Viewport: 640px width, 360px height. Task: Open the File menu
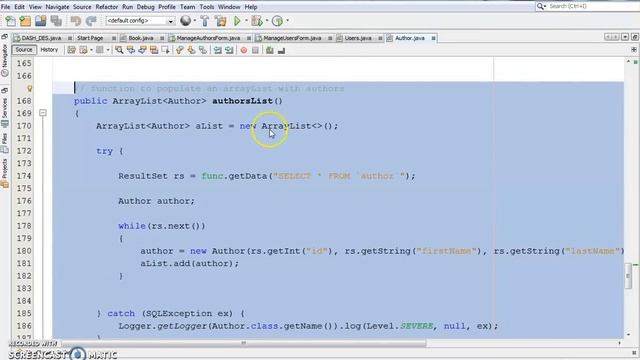(5, 7)
